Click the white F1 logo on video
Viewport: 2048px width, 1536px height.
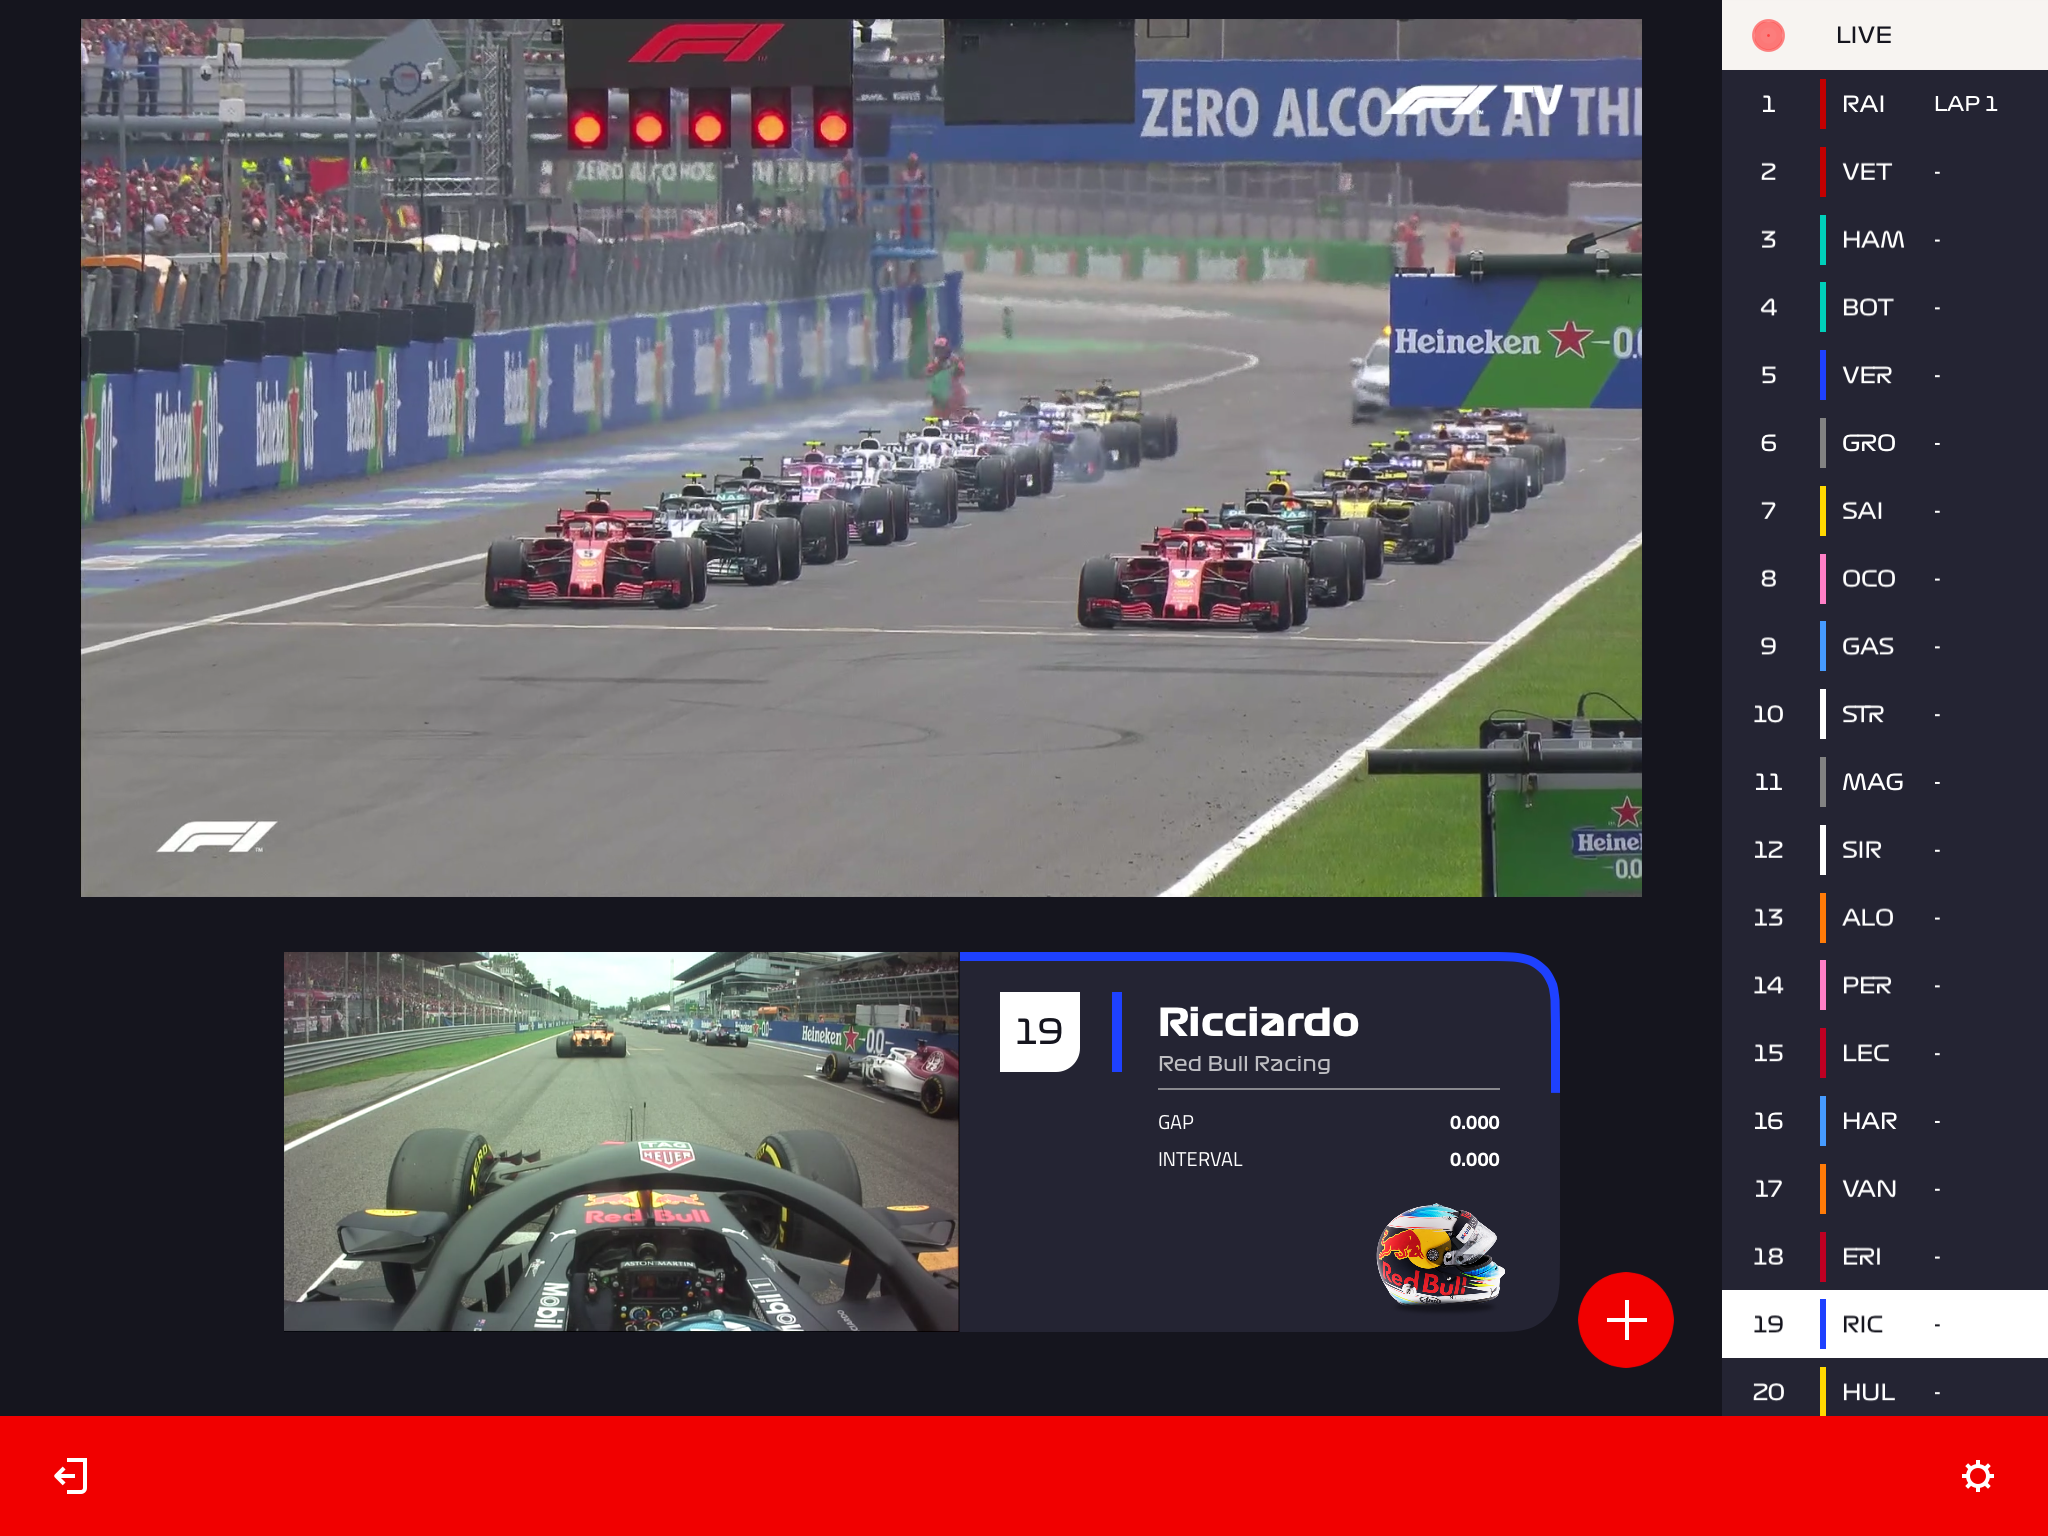216,837
